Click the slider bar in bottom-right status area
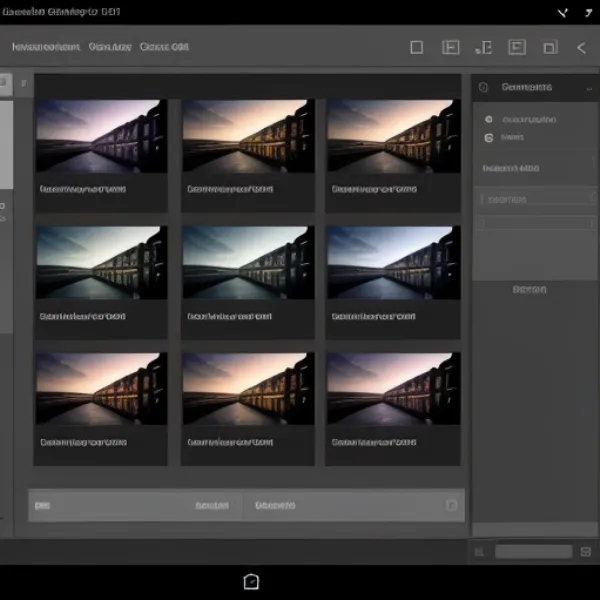600x600 pixels. pos(534,552)
